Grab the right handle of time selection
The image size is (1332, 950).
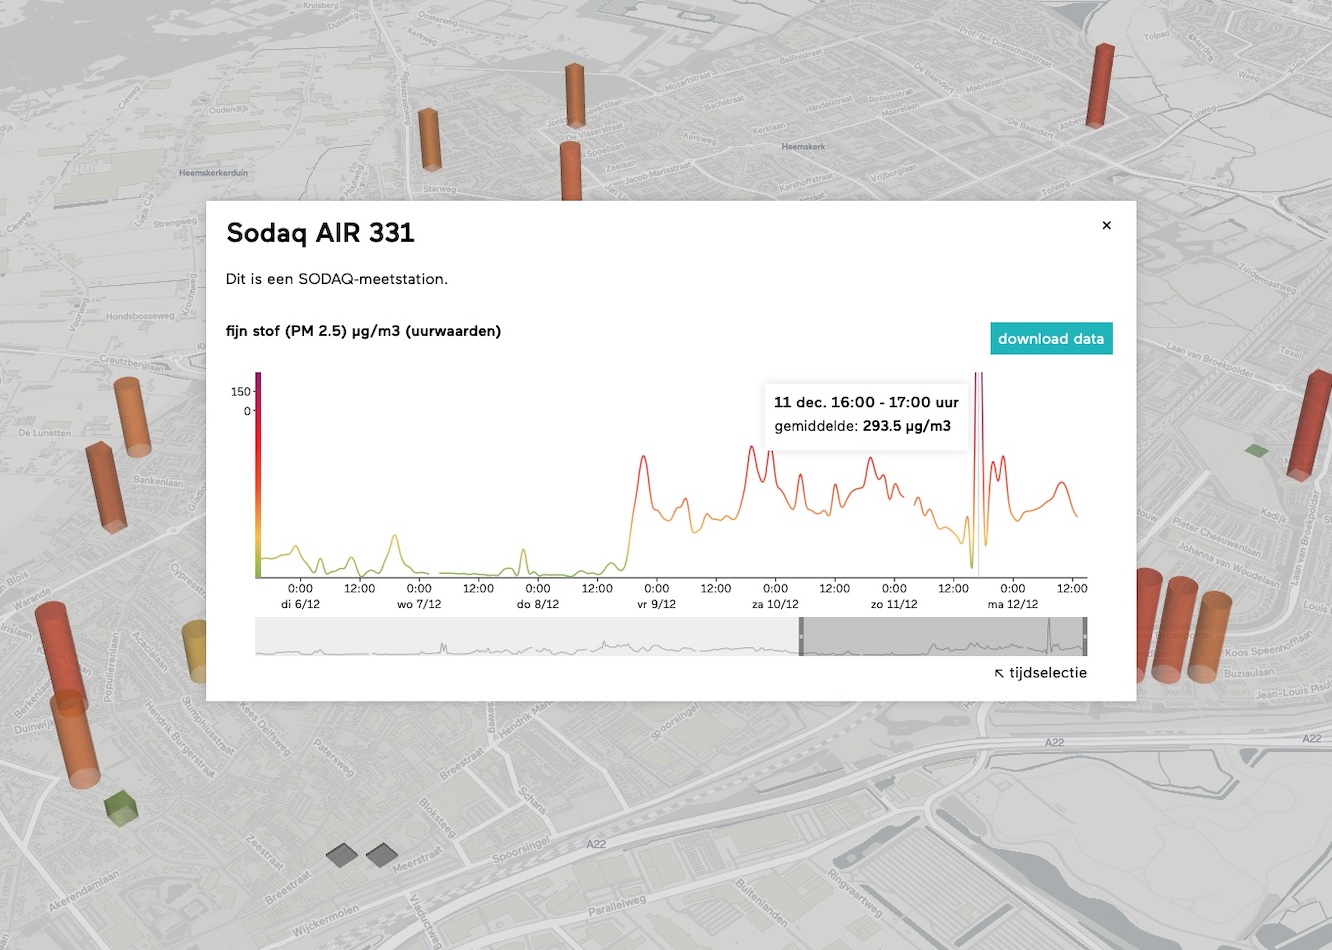[1085, 636]
